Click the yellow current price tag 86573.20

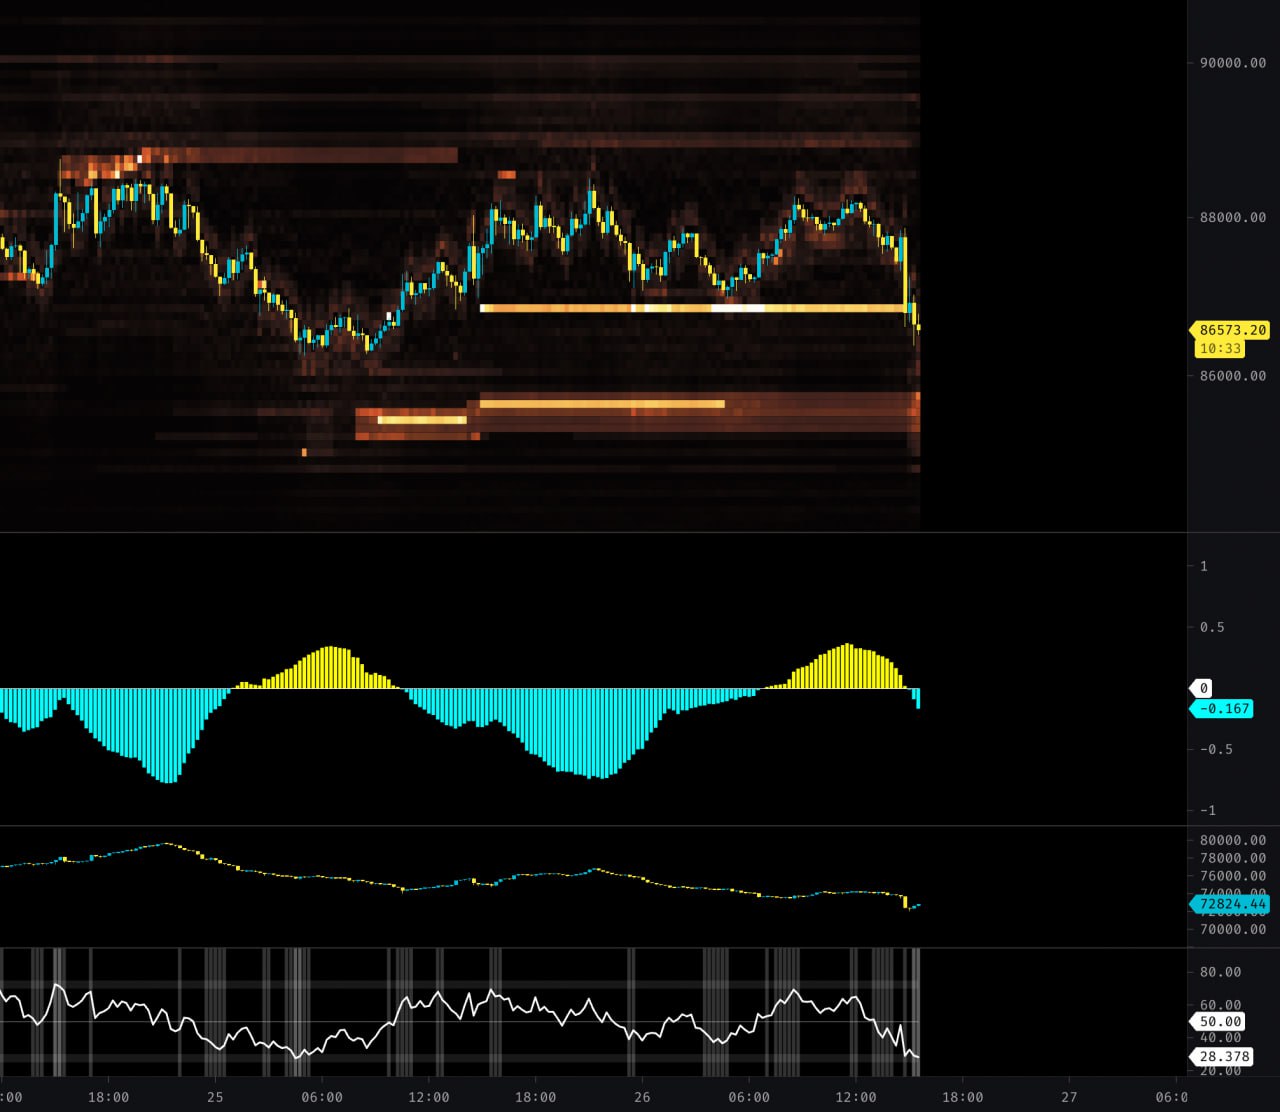click(x=1230, y=330)
